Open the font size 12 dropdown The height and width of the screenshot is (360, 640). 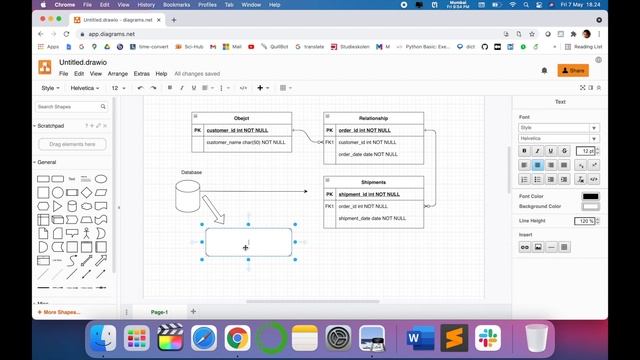[118, 88]
